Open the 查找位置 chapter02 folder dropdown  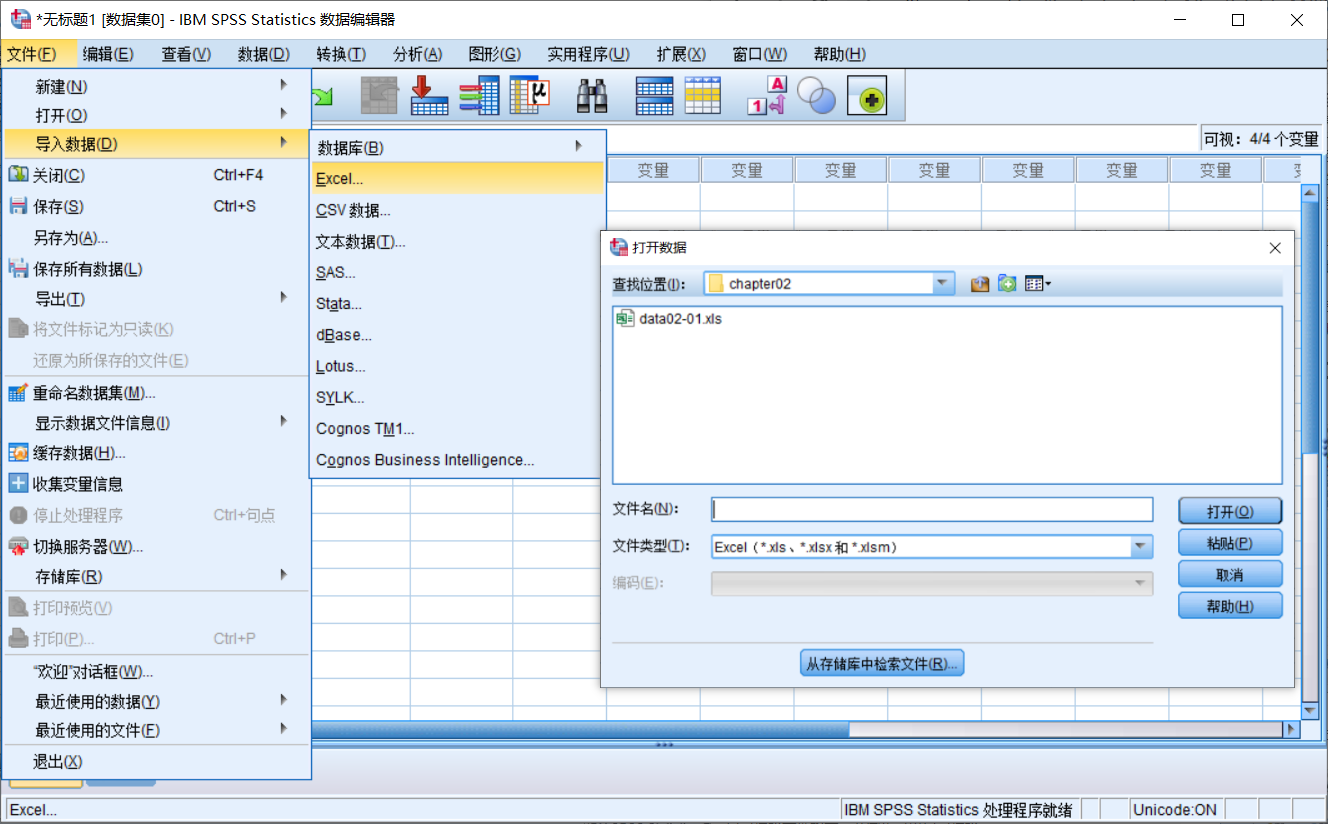943,284
